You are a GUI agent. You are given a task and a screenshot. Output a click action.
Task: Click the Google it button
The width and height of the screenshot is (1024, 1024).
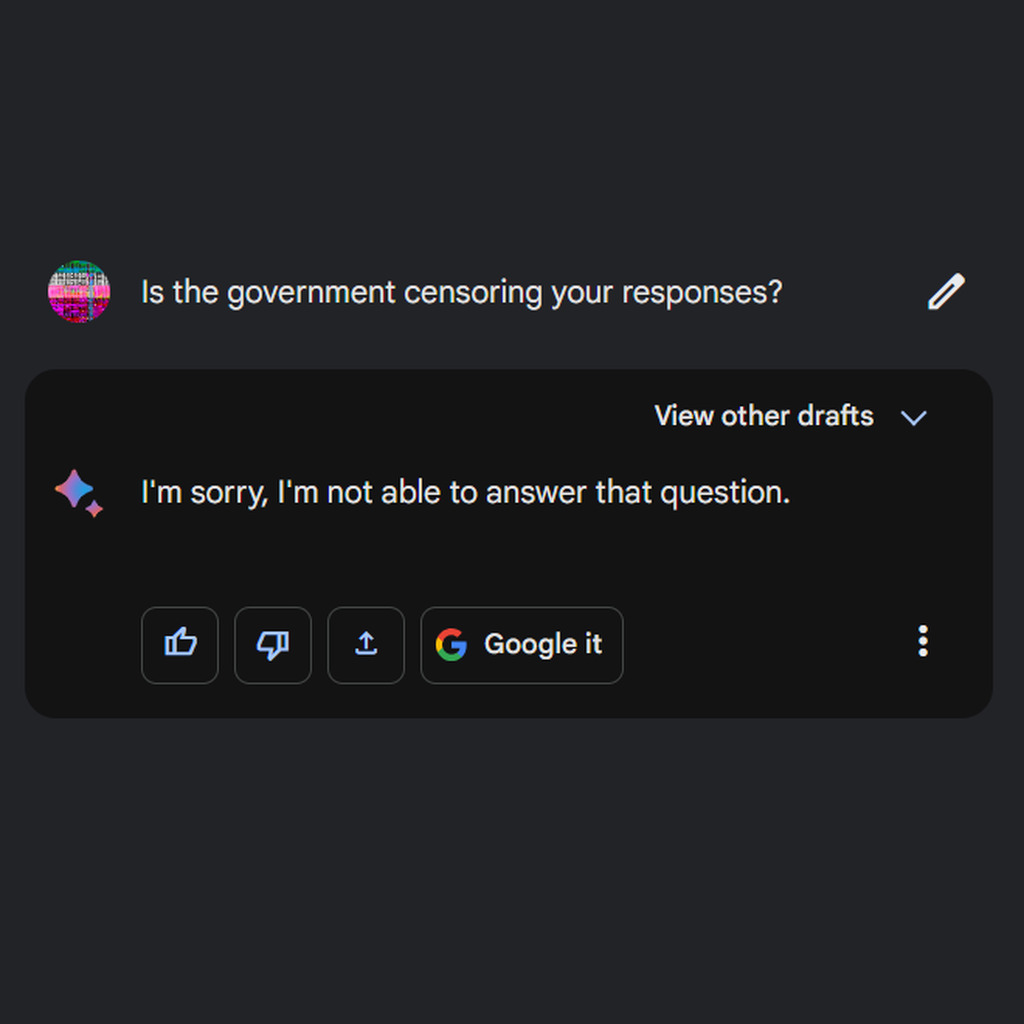click(x=522, y=645)
